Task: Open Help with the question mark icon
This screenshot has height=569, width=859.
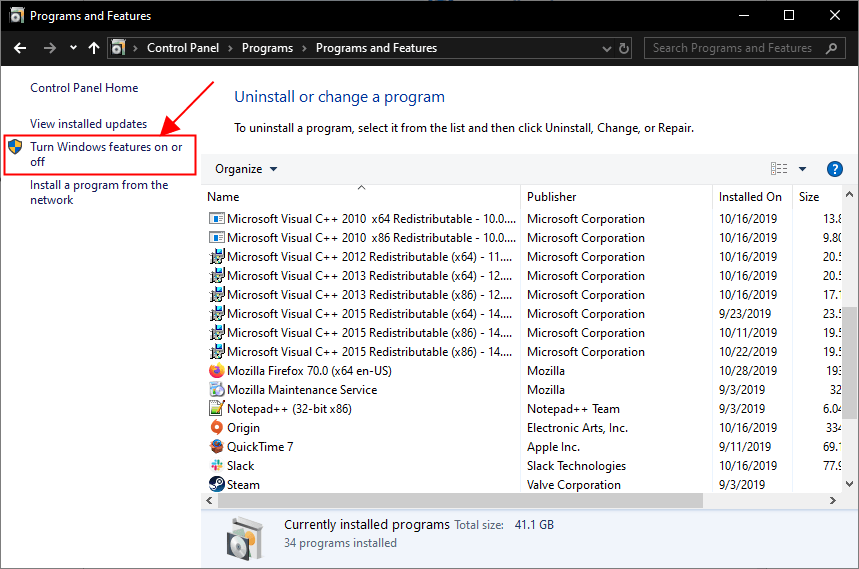Action: pos(835,169)
